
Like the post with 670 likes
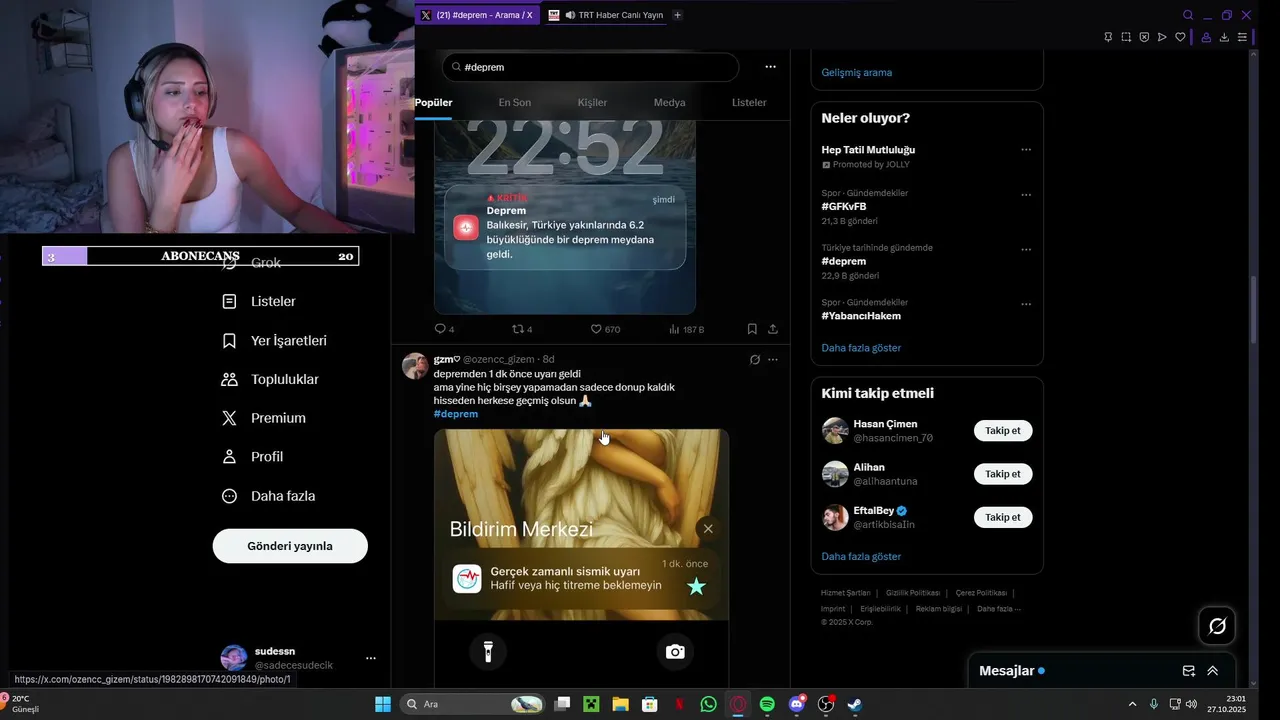click(x=605, y=329)
